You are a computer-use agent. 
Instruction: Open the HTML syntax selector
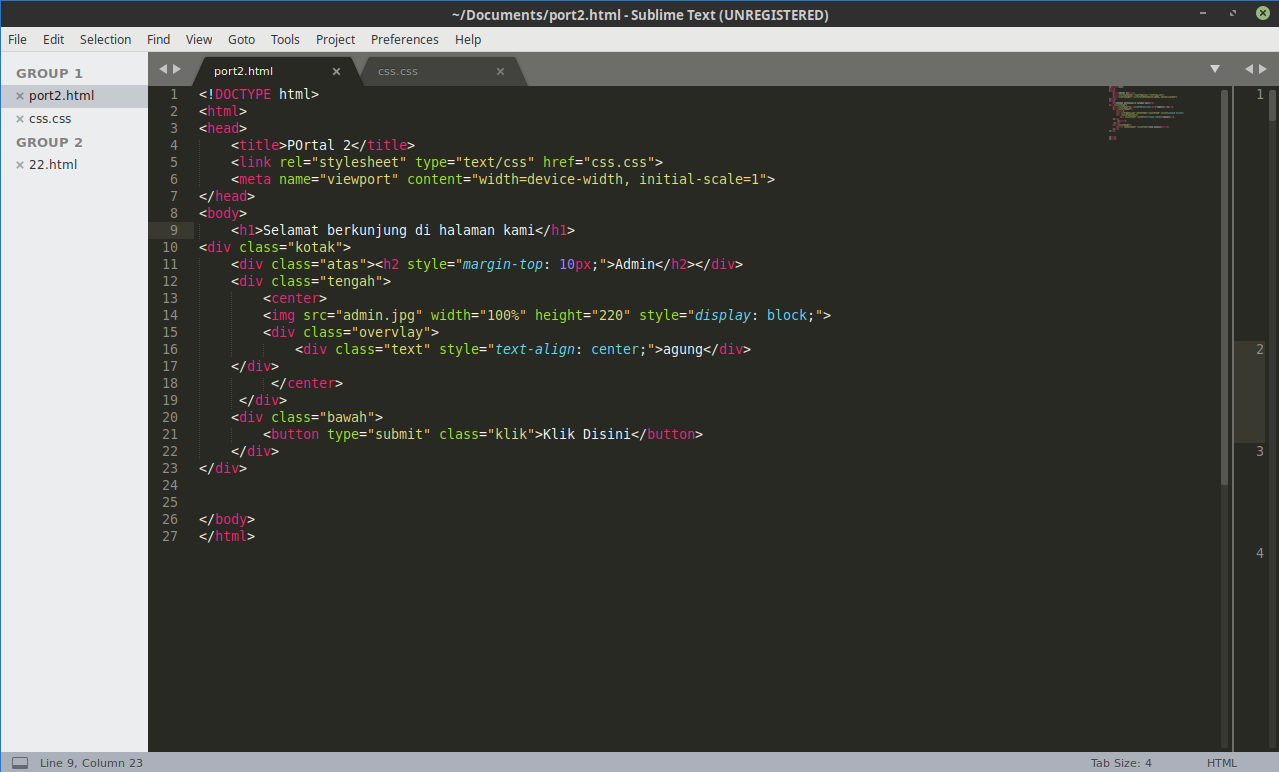point(1221,763)
